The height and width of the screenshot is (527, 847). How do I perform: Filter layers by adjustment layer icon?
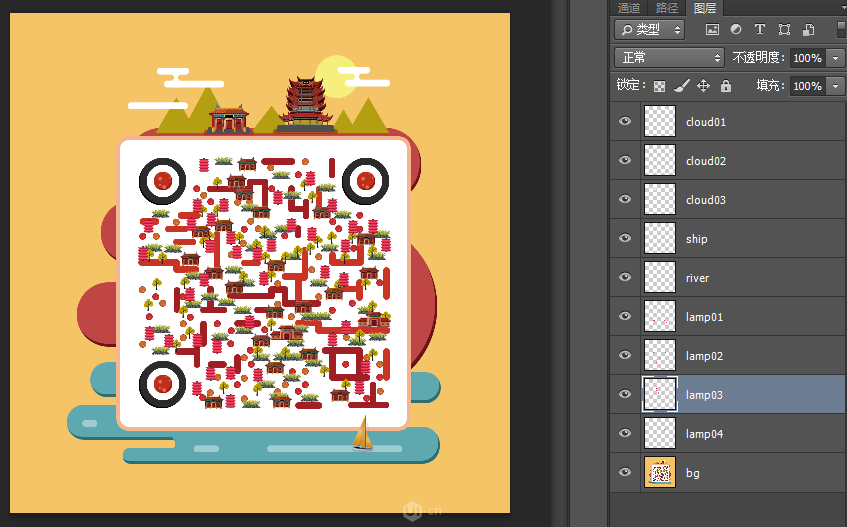tap(736, 30)
